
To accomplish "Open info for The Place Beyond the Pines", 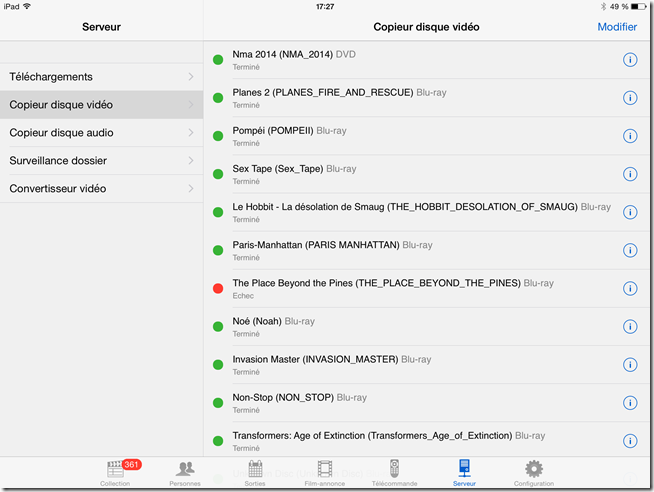I will coord(630,289).
